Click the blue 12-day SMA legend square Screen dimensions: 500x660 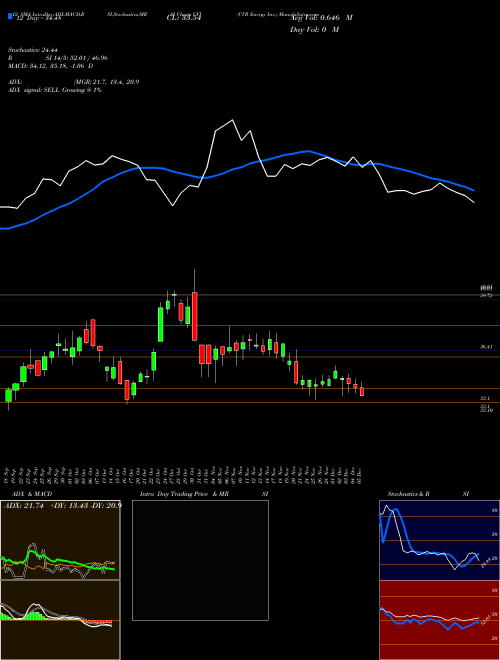10,16
